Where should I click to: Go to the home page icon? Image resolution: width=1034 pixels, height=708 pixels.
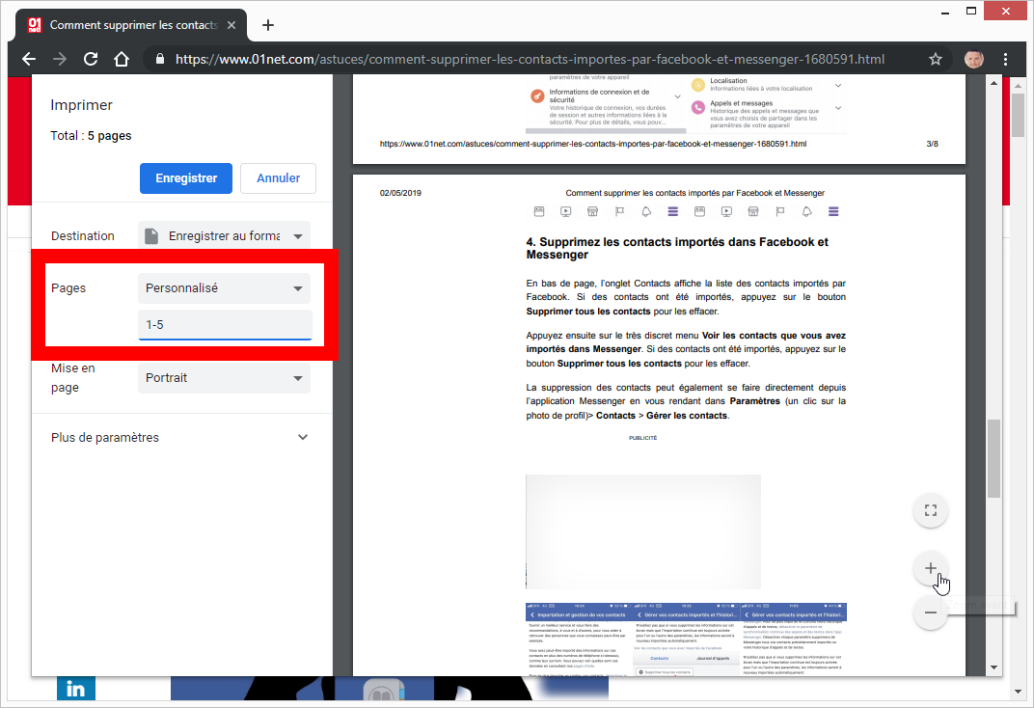tap(121, 59)
